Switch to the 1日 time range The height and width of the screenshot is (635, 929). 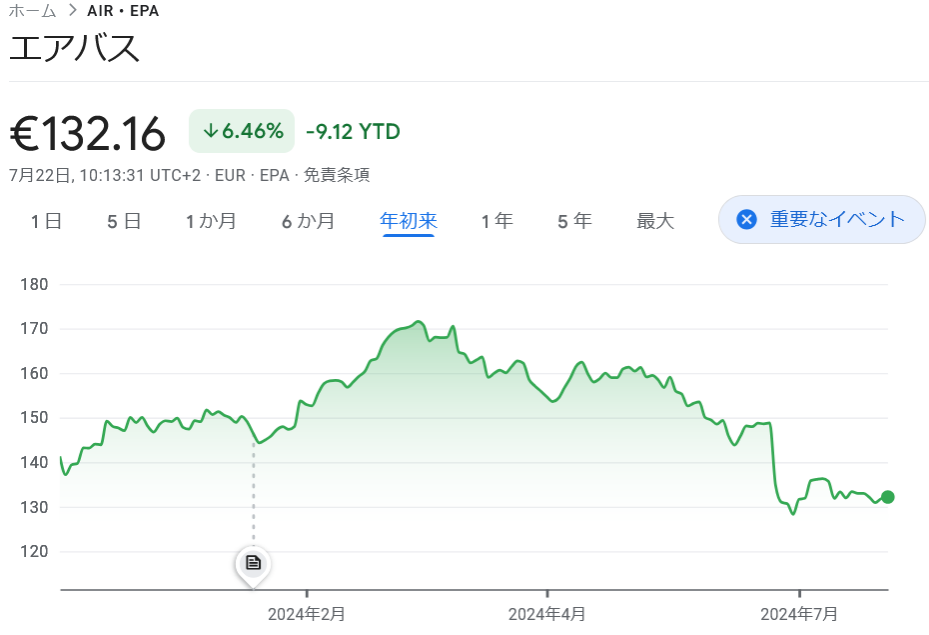pyautogui.click(x=45, y=221)
